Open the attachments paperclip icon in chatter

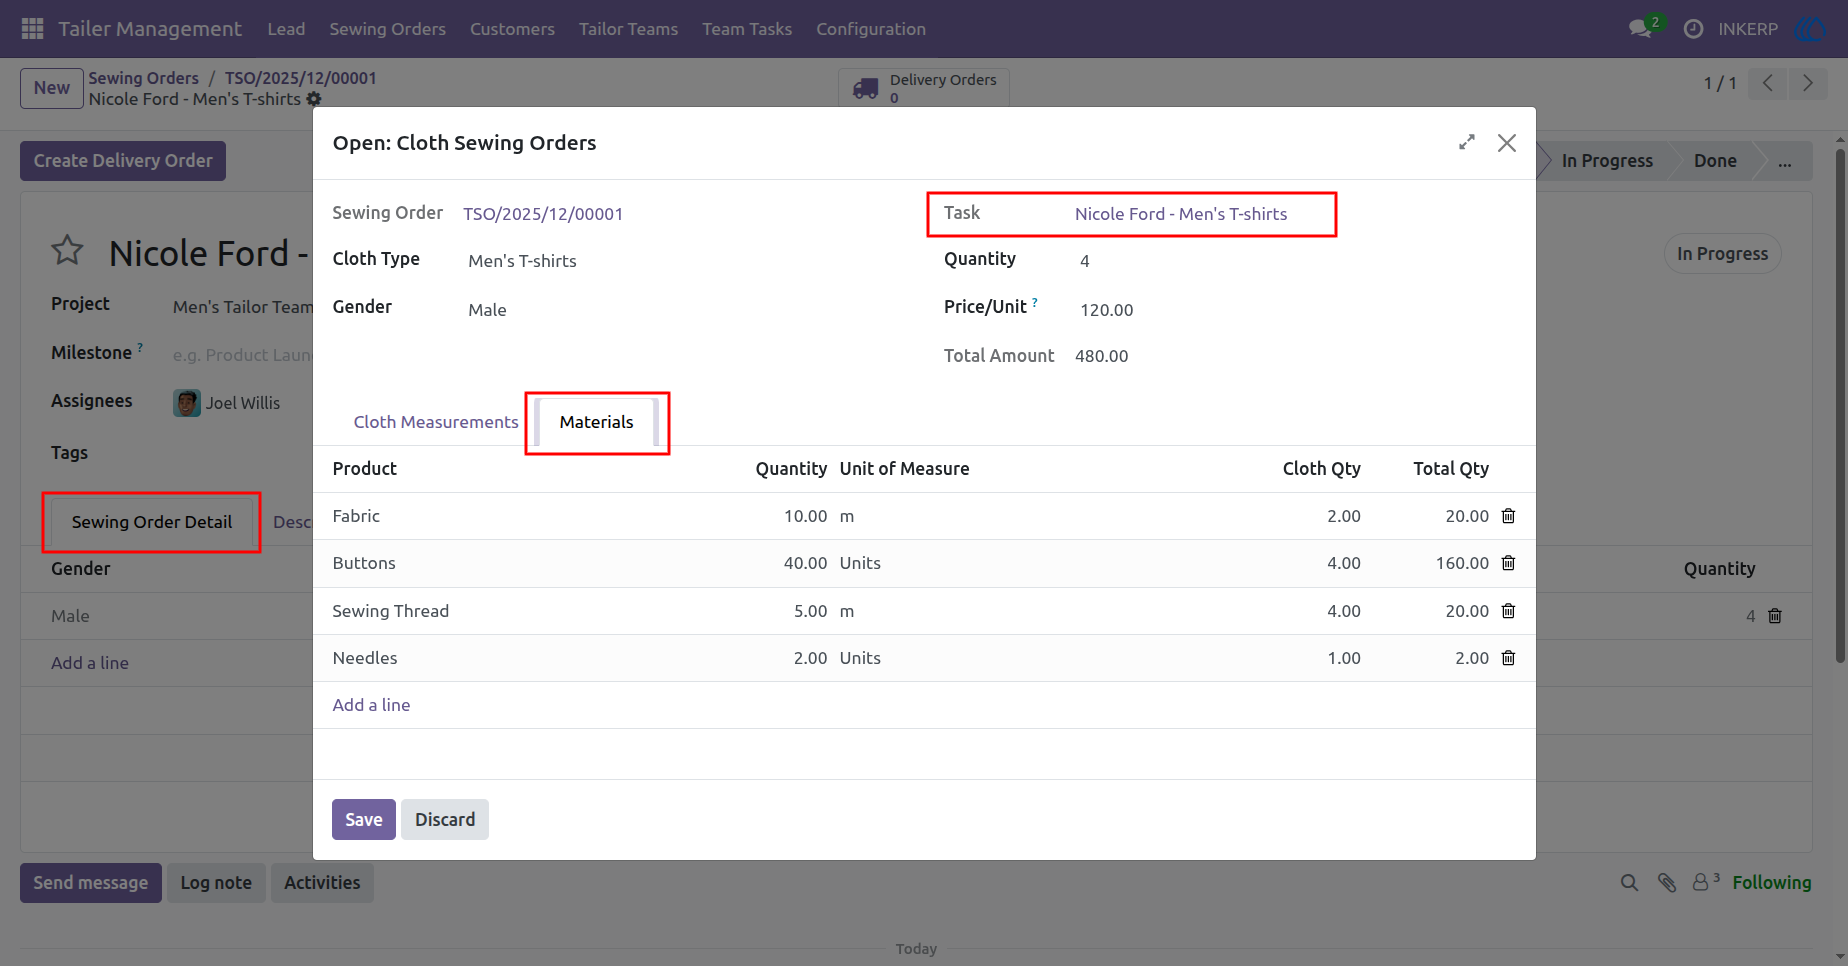click(x=1667, y=882)
